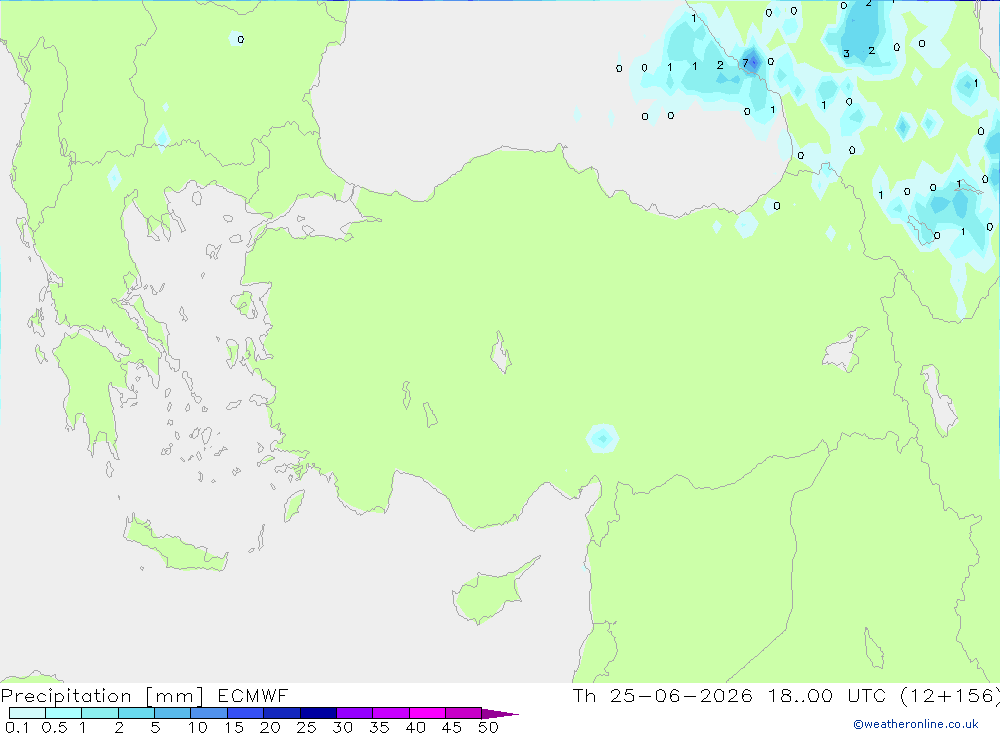Click the '3' precipitation value on the map

pyautogui.click(x=846, y=54)
